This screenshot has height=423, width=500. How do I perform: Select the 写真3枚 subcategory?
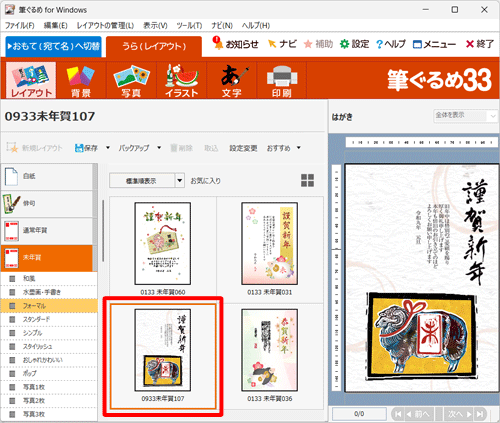(x=49, y=414)
